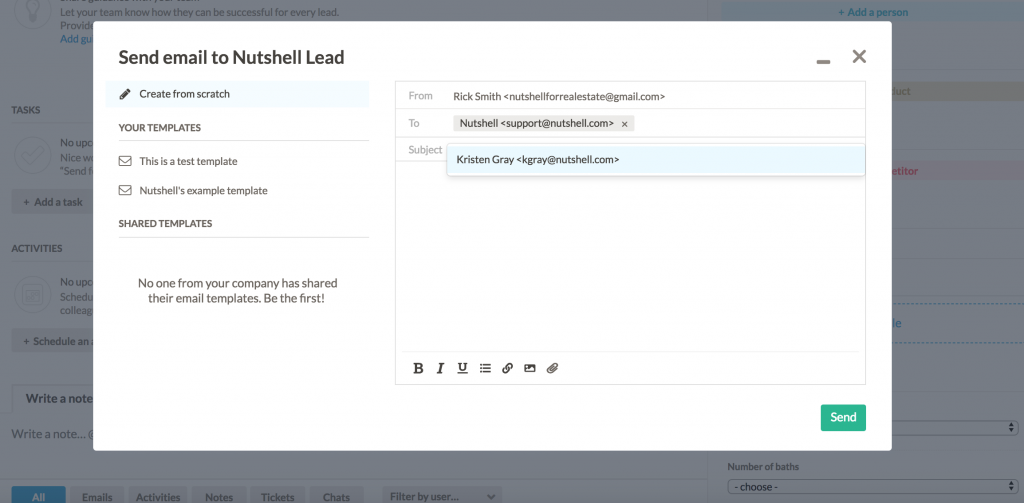Insert an image into the email
This screenshot has height=503, width=1024.
coord(530,368)
